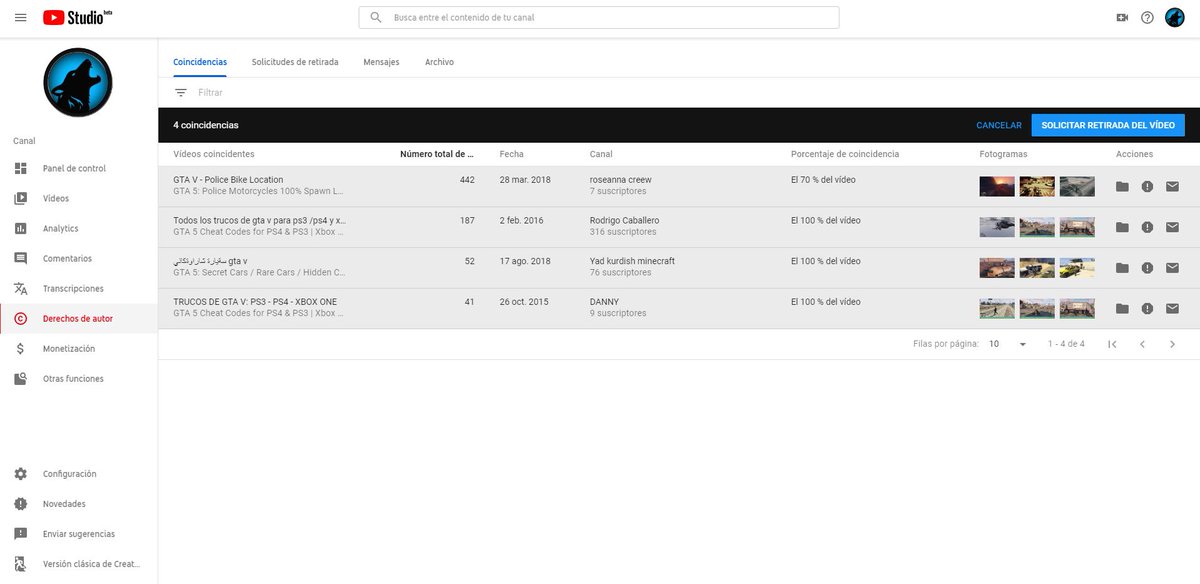
Task: Click 'El 70 % del vídeo' cell
Action: 823,180
